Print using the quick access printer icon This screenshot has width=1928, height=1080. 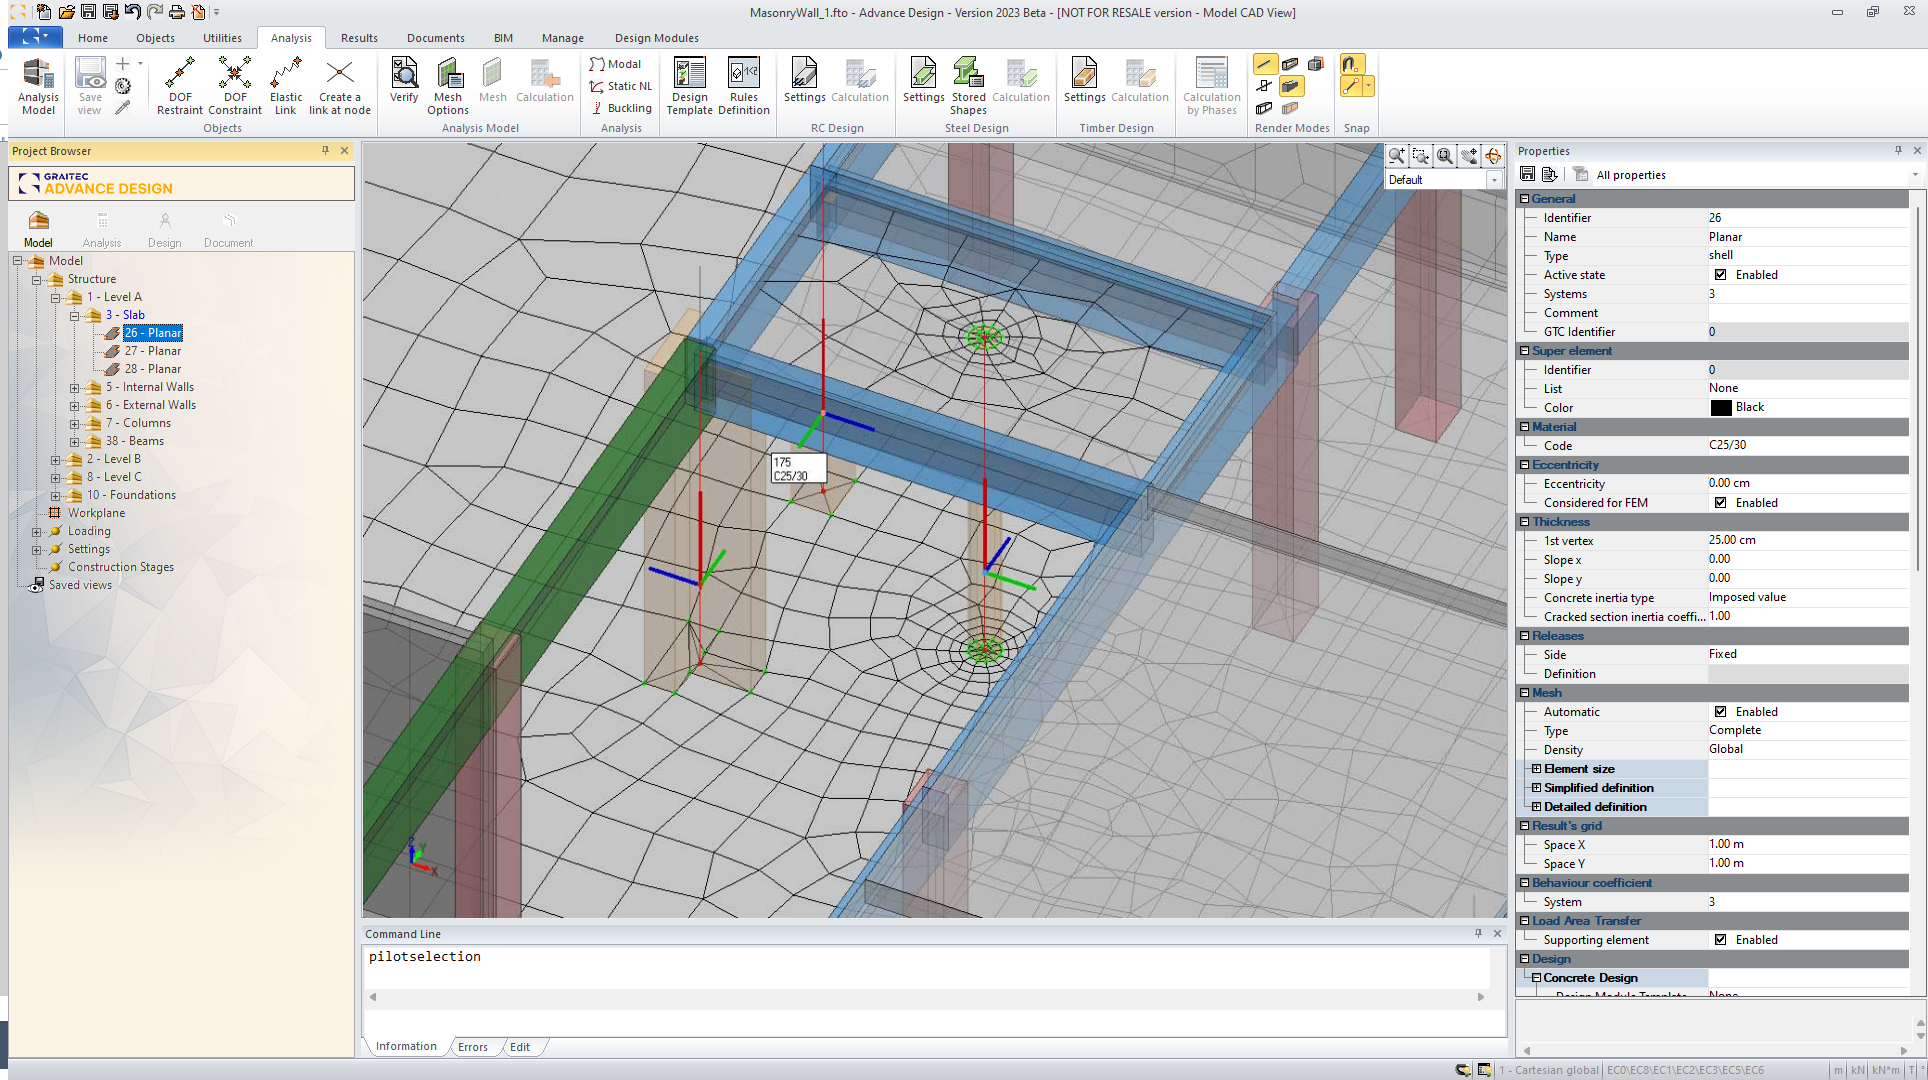[x=176, y=12]
